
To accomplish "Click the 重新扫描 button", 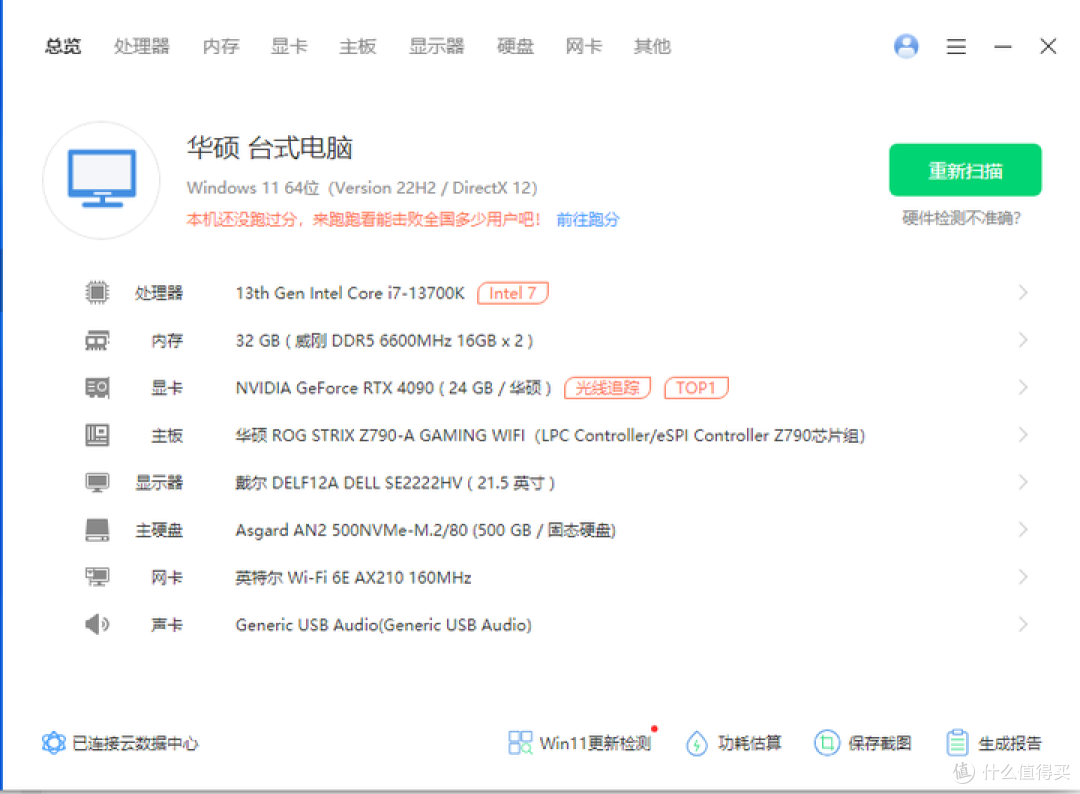I will point(965,170).
